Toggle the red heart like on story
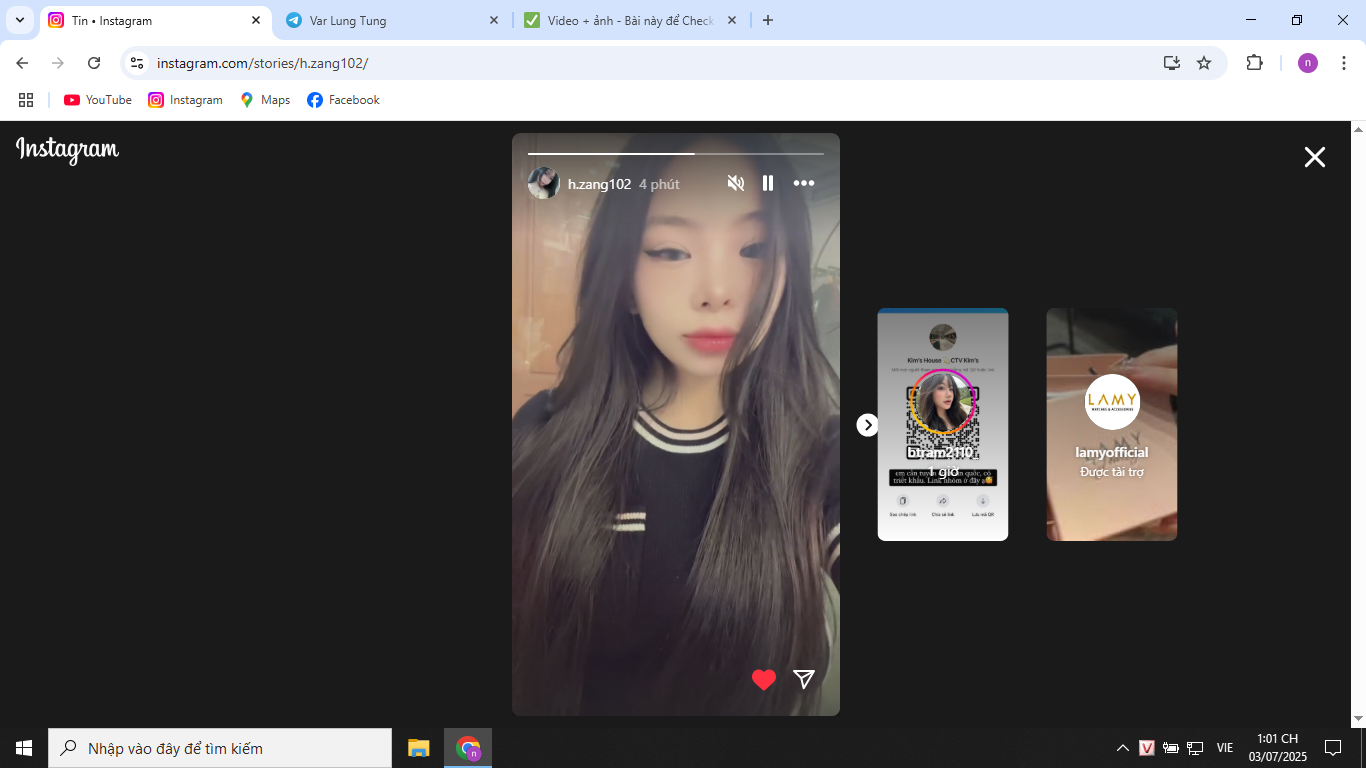Image resolution: width=1366 pixels, height=768 pixels. (x=764, y=680)
